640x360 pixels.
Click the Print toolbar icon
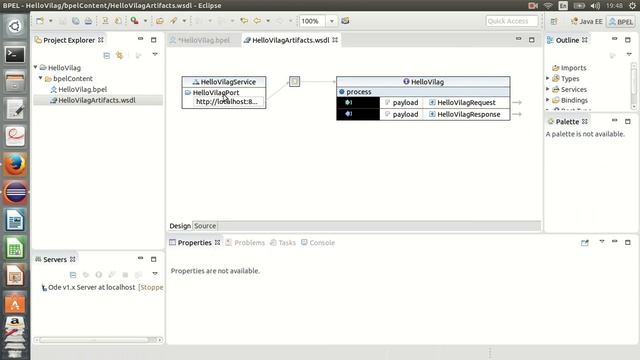point(88,21)
